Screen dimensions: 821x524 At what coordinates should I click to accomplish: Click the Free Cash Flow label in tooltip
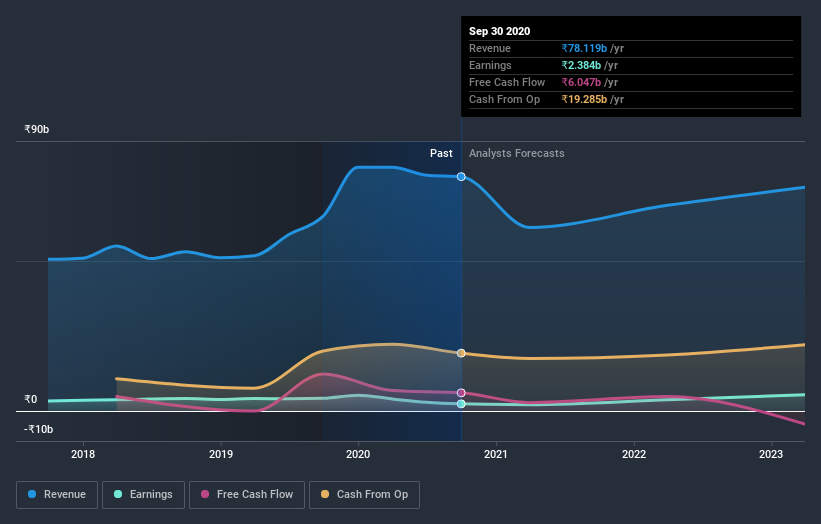point(507,82)
